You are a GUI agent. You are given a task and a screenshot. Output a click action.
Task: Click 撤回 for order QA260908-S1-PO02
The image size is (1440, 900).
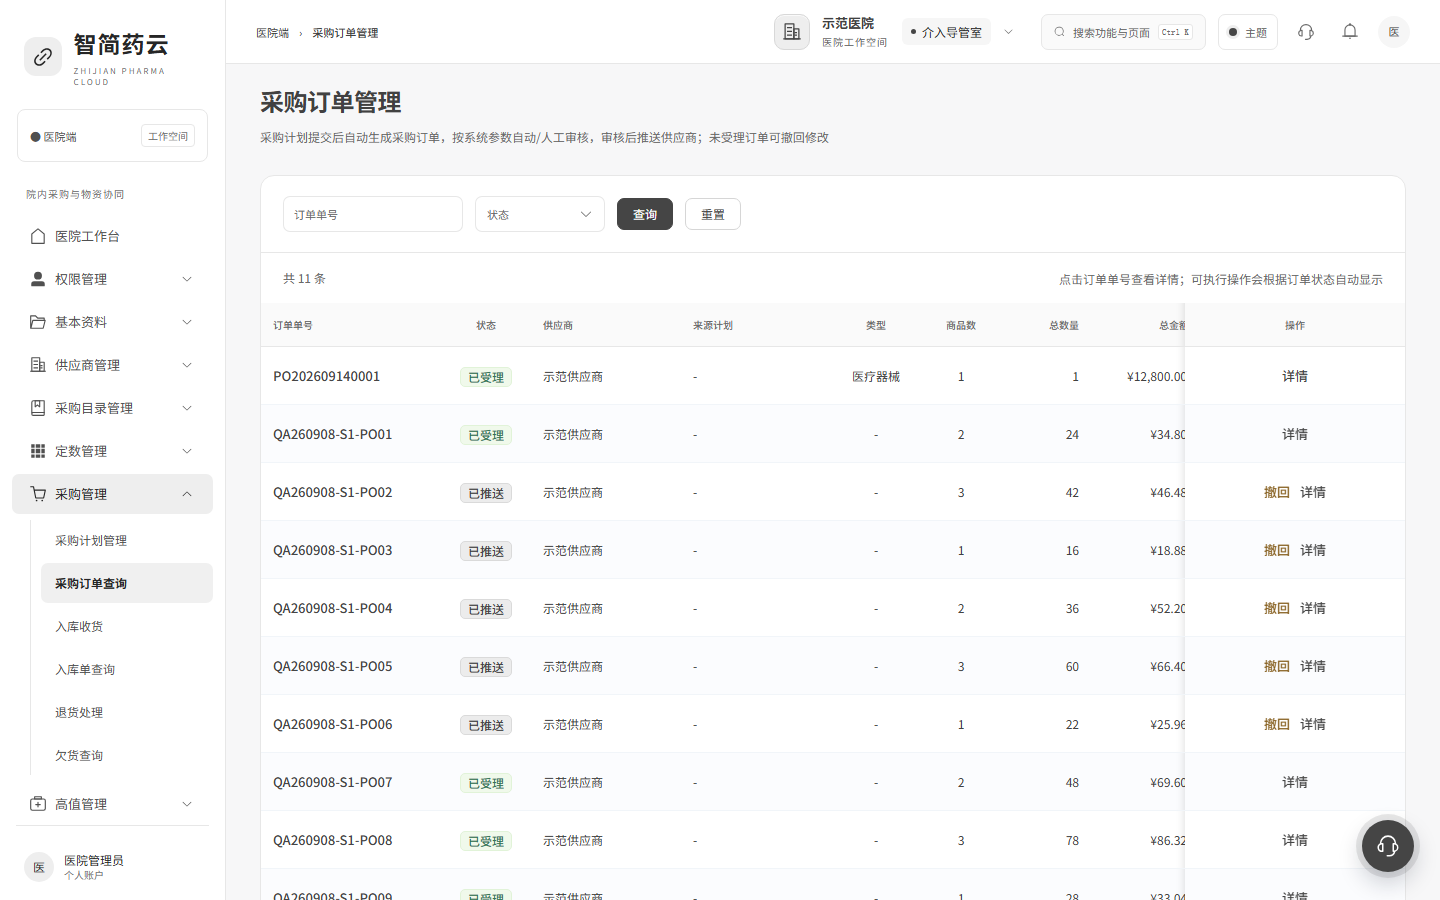pyautogui.click(x=1277, y=492)
